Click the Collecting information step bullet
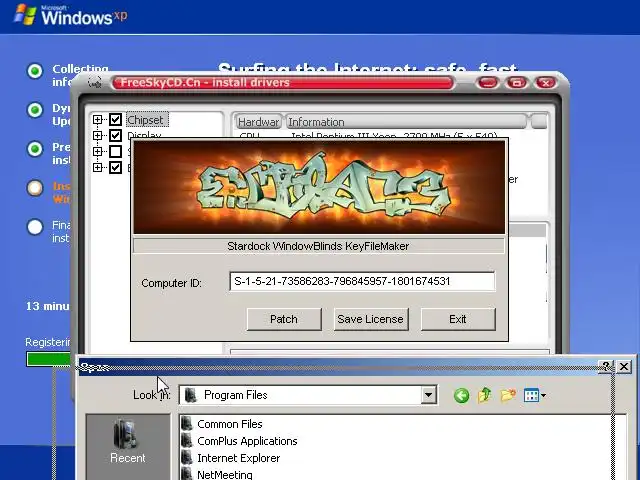This screenshot has width=640, height=480. pyautogui.click(x=35, y=71)
